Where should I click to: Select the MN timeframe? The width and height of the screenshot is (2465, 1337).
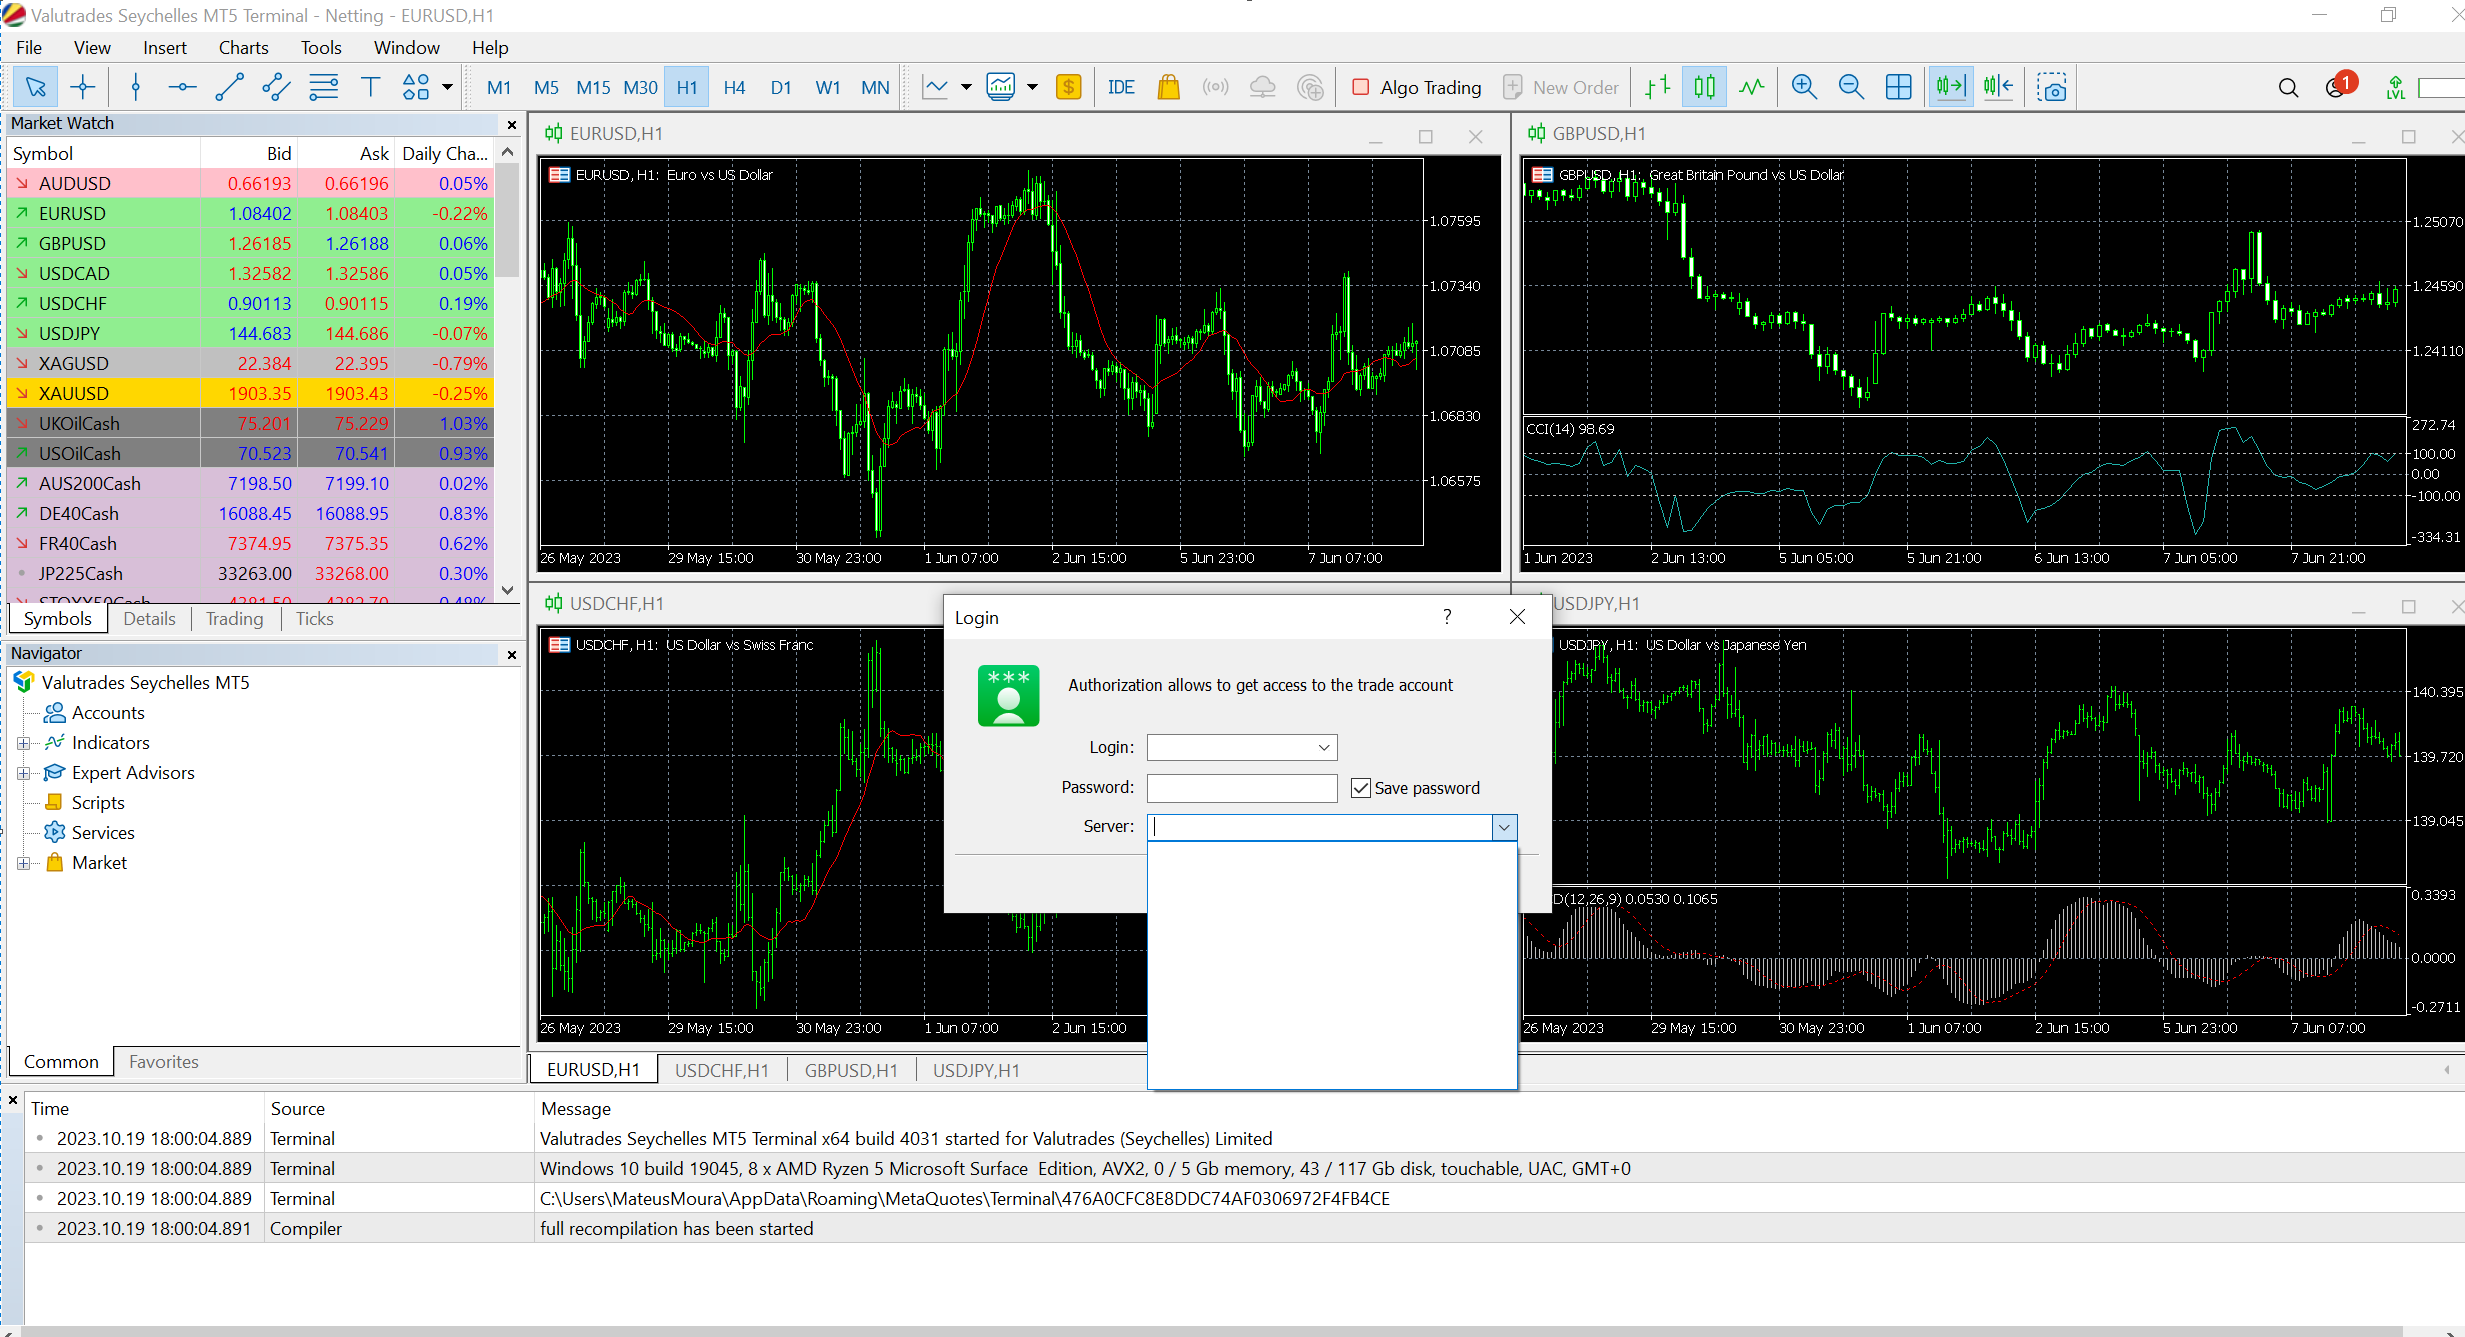(875, 88)
